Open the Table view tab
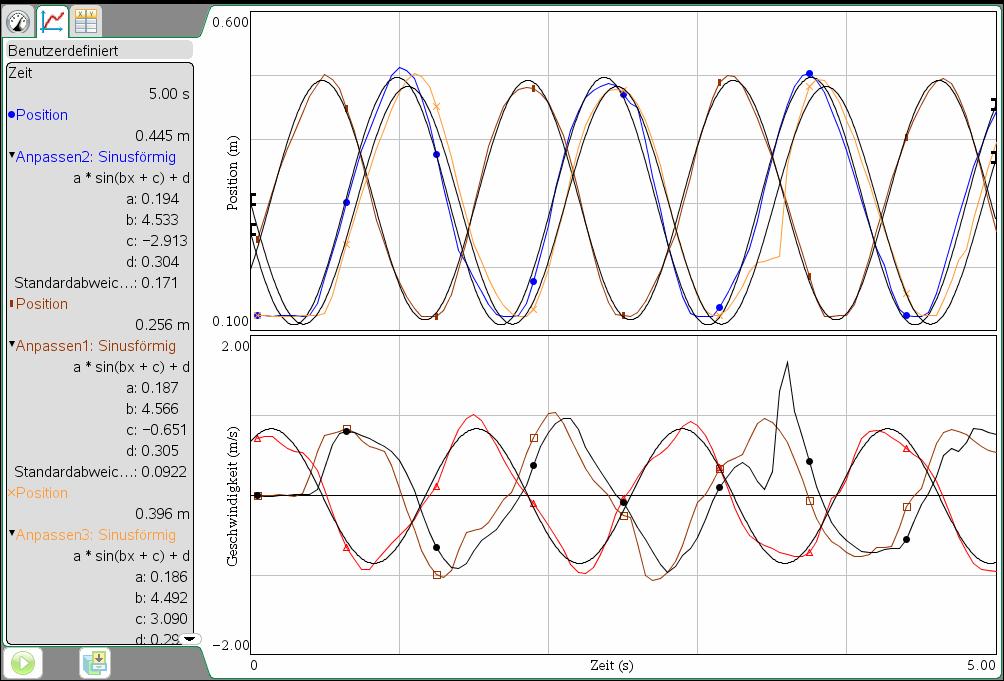1004x681 pixels. pos(86,18)
